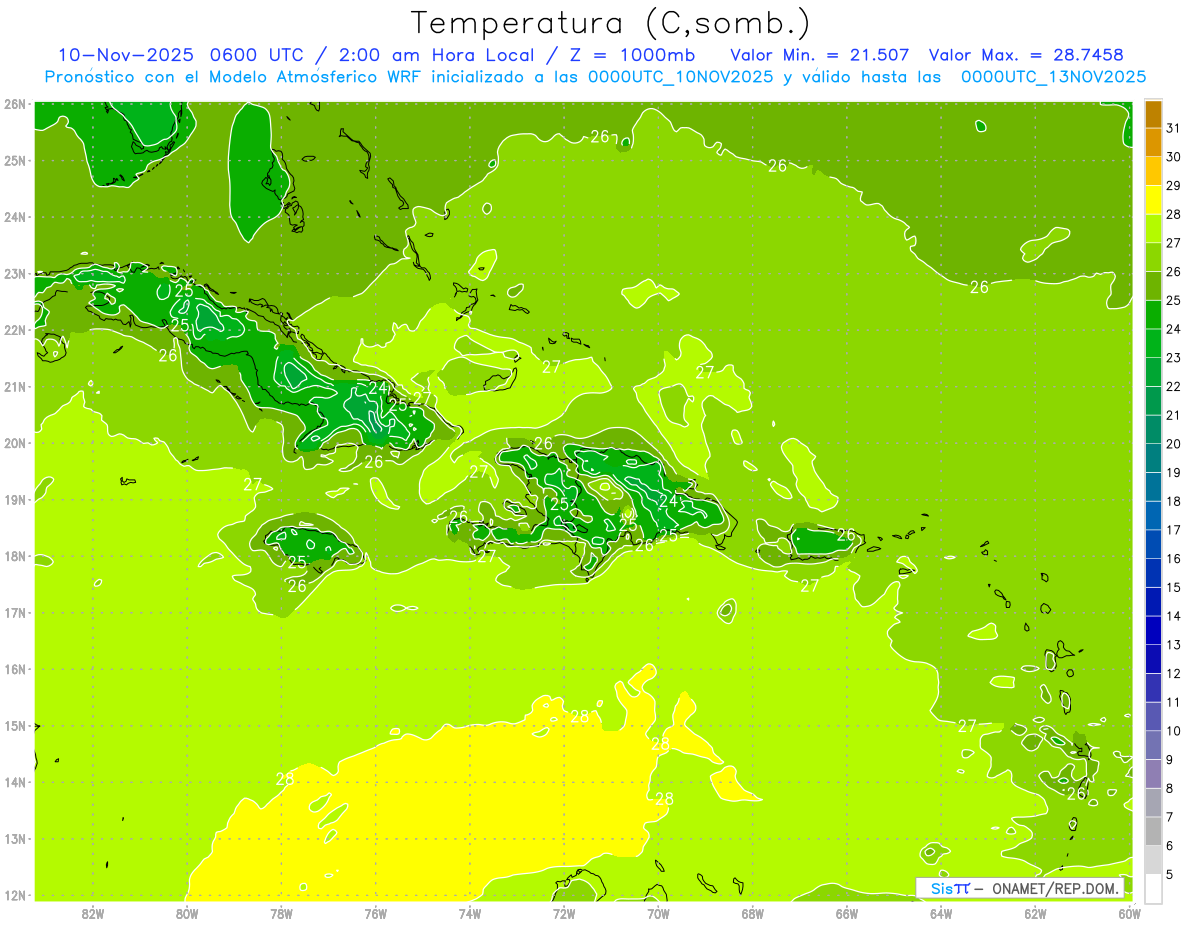Viewport: 1200px width, 927px height.
Task: Click the longitude axis label "78W"
Action: click(281, 913)
